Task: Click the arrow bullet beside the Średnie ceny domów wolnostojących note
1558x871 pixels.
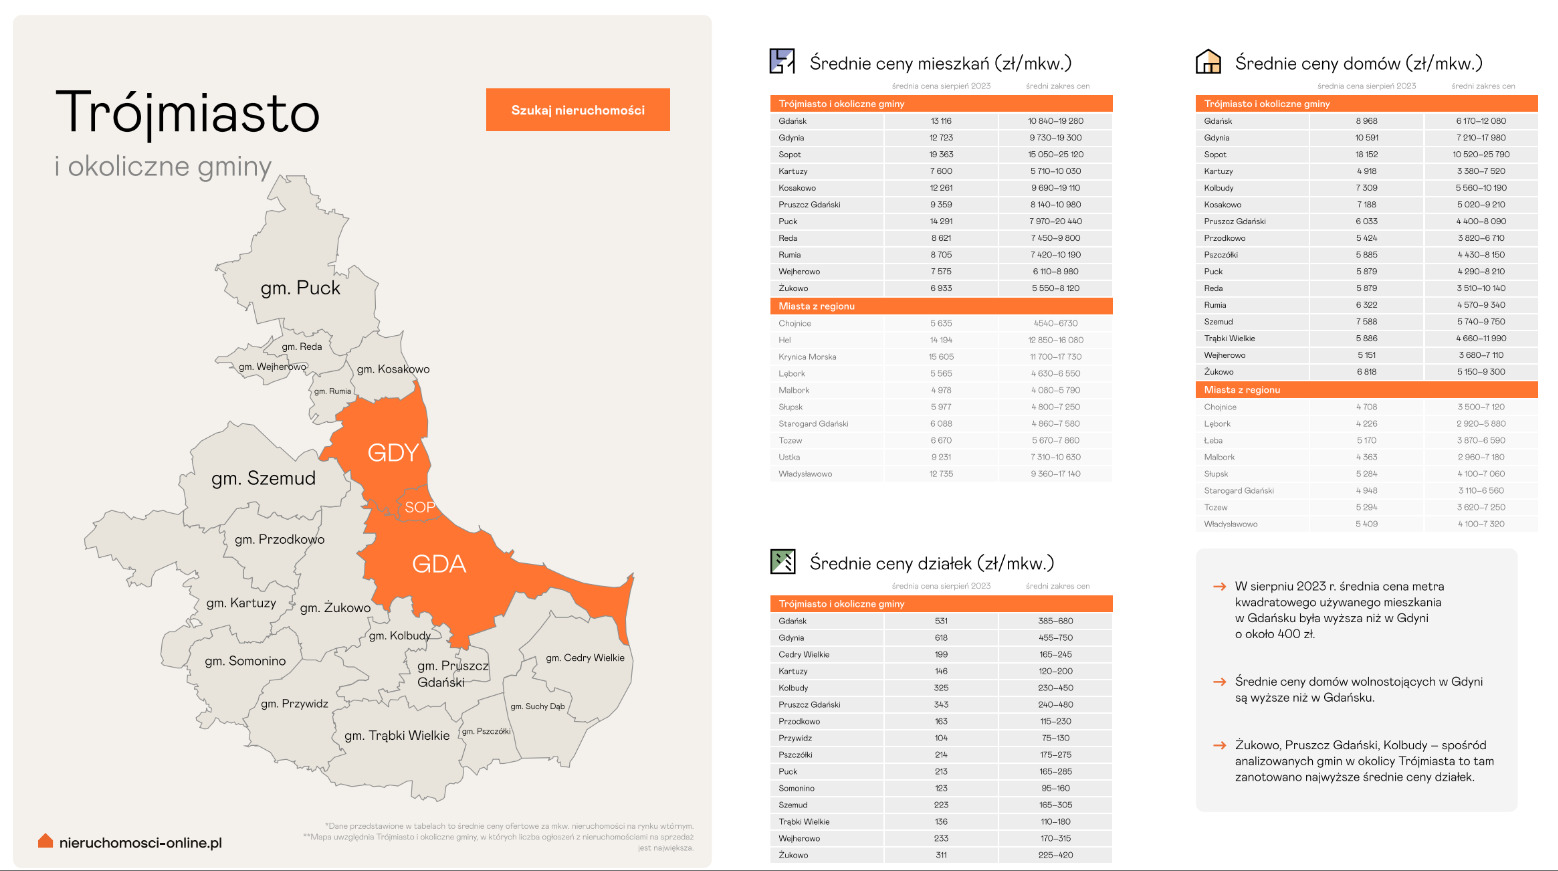Action: 1219,682
